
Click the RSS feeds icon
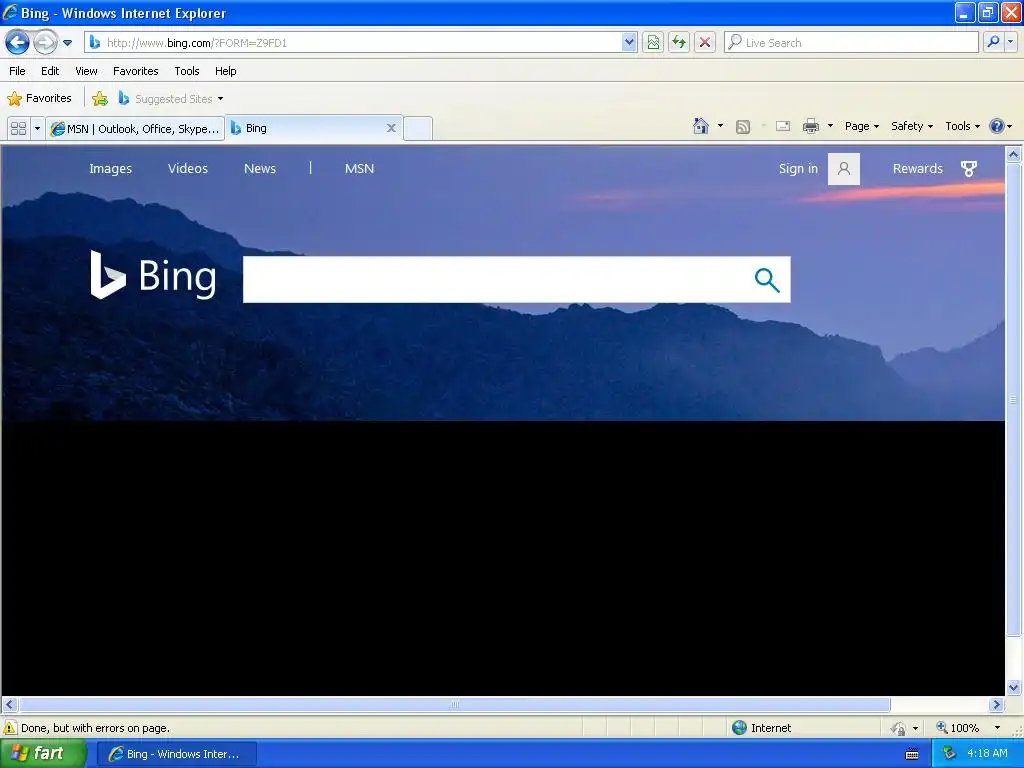743,127
